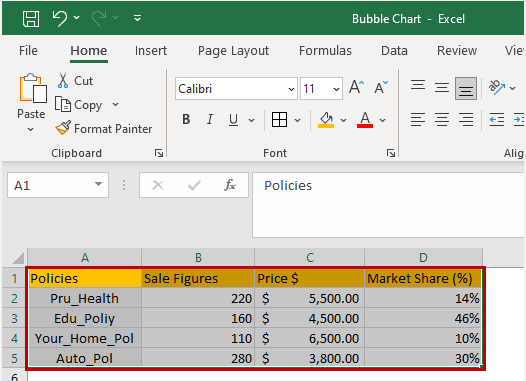The image size is (526, 381).
Task: Select row 3 header
Action: [x=14, y=318]
